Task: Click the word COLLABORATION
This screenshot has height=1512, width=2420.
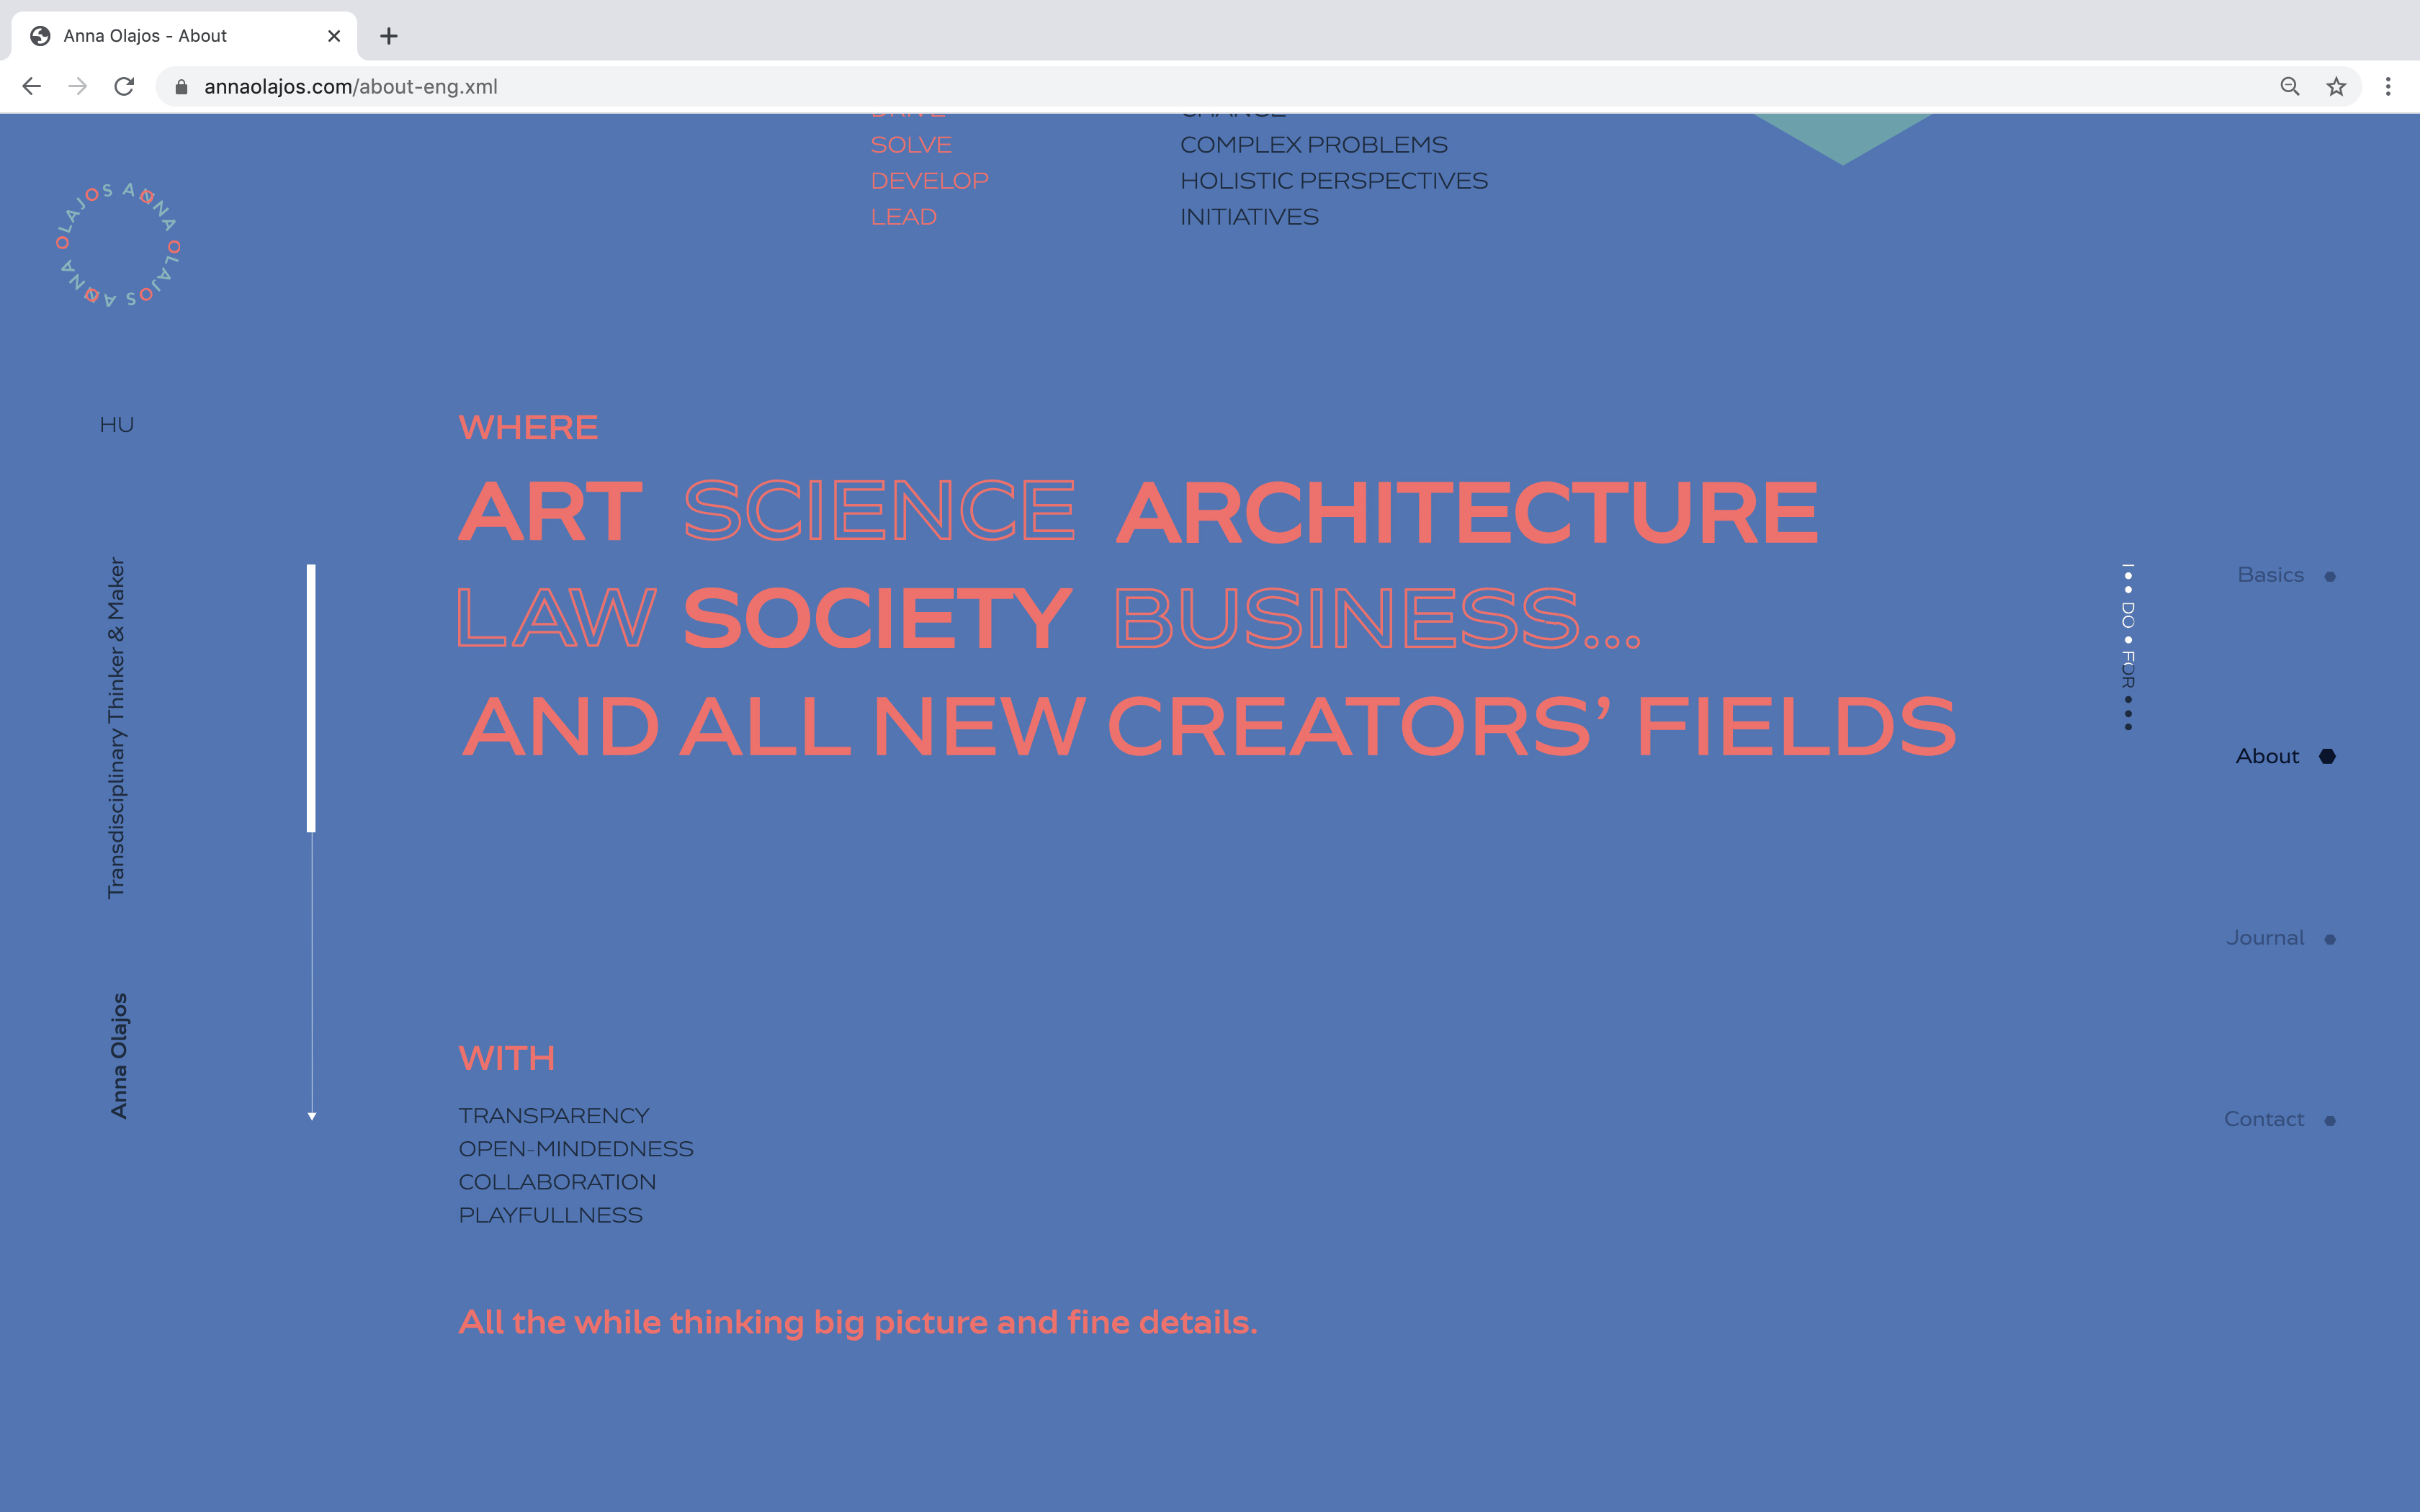Action: (x=557, y=1182)
